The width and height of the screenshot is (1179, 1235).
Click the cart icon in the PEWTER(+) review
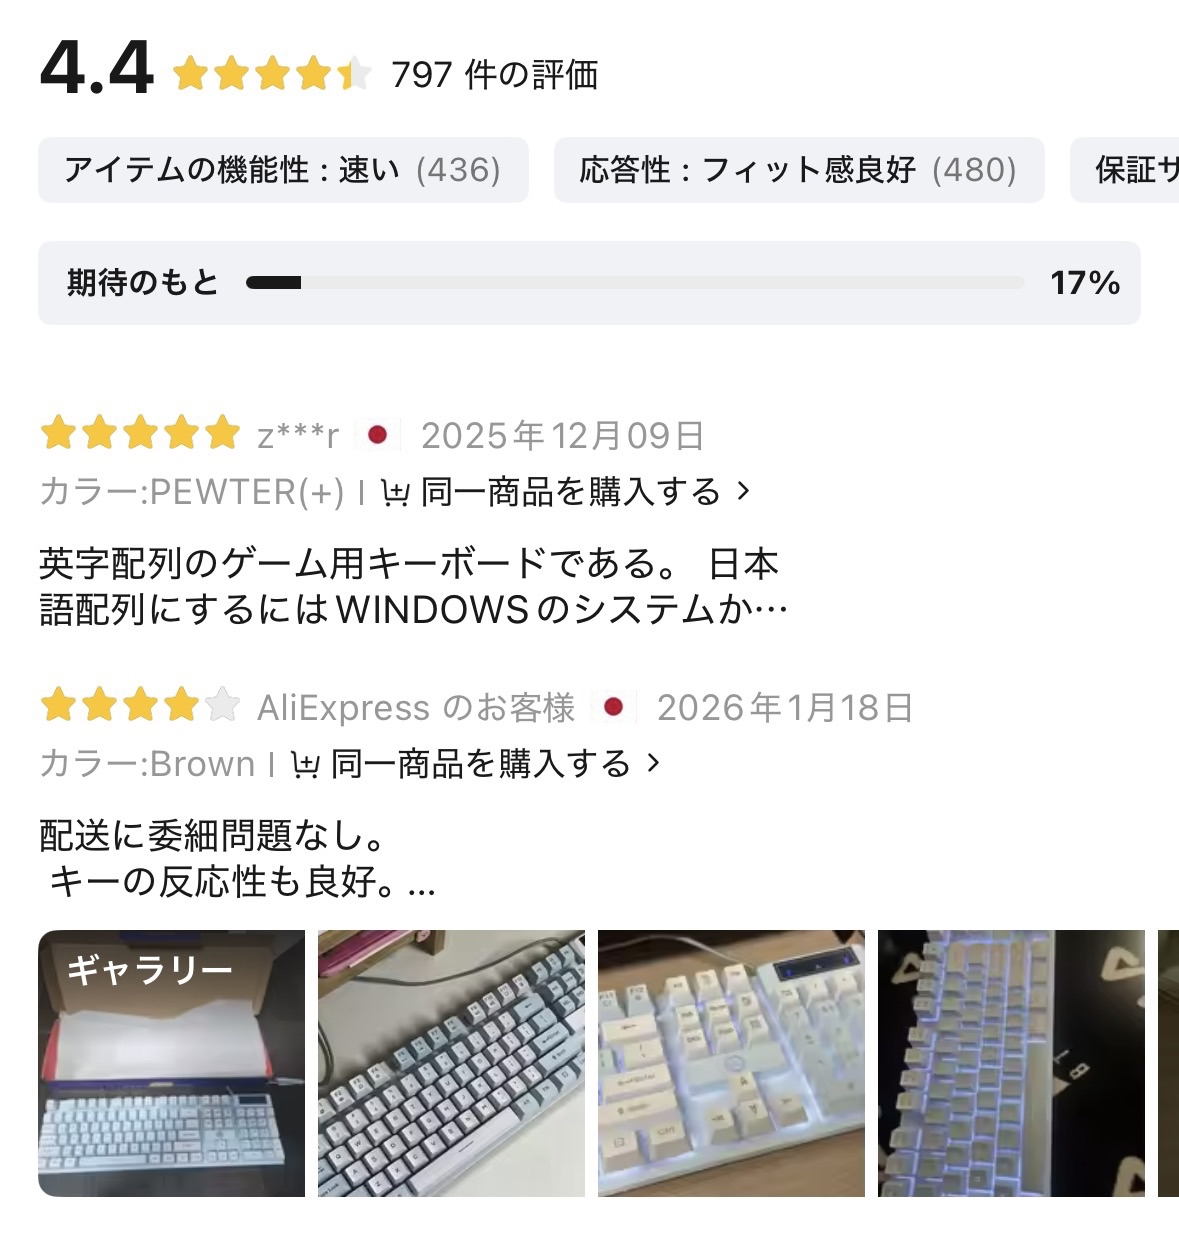[396, 493]
